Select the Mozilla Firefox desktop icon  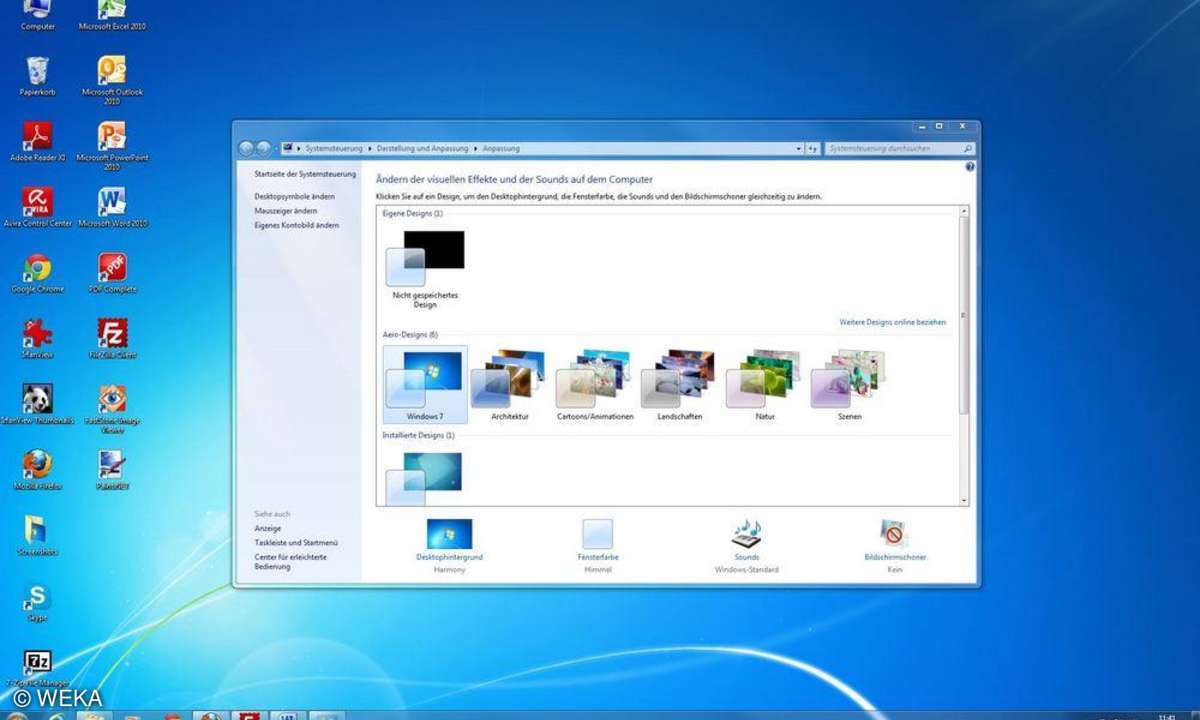37,470
